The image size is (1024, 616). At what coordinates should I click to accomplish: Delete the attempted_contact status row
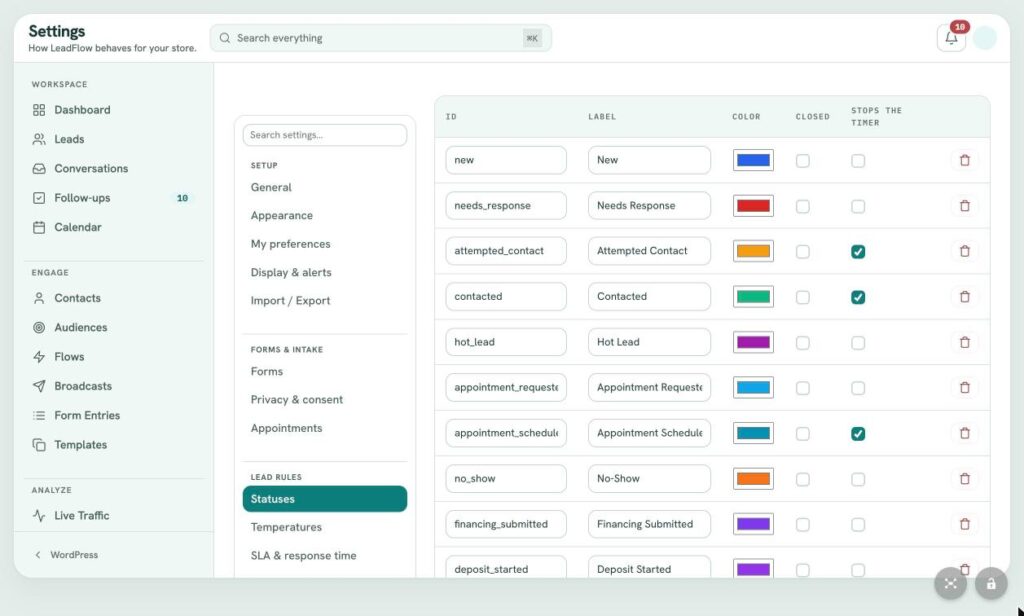coord(965,251)
